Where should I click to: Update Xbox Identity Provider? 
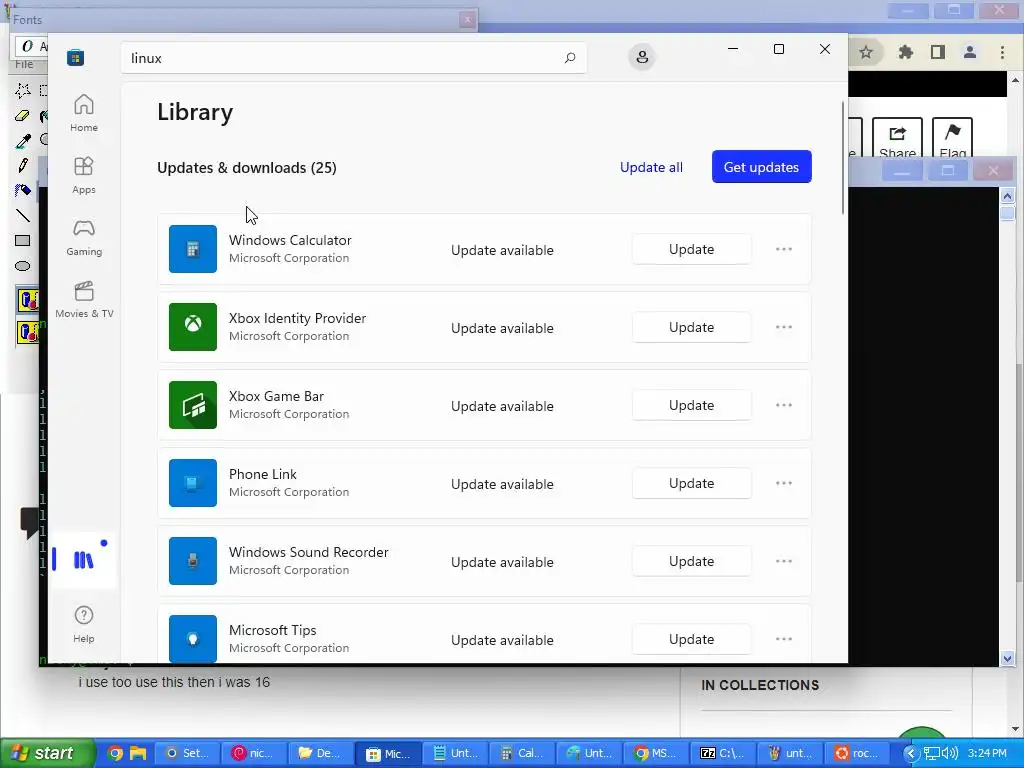[691, 327]
